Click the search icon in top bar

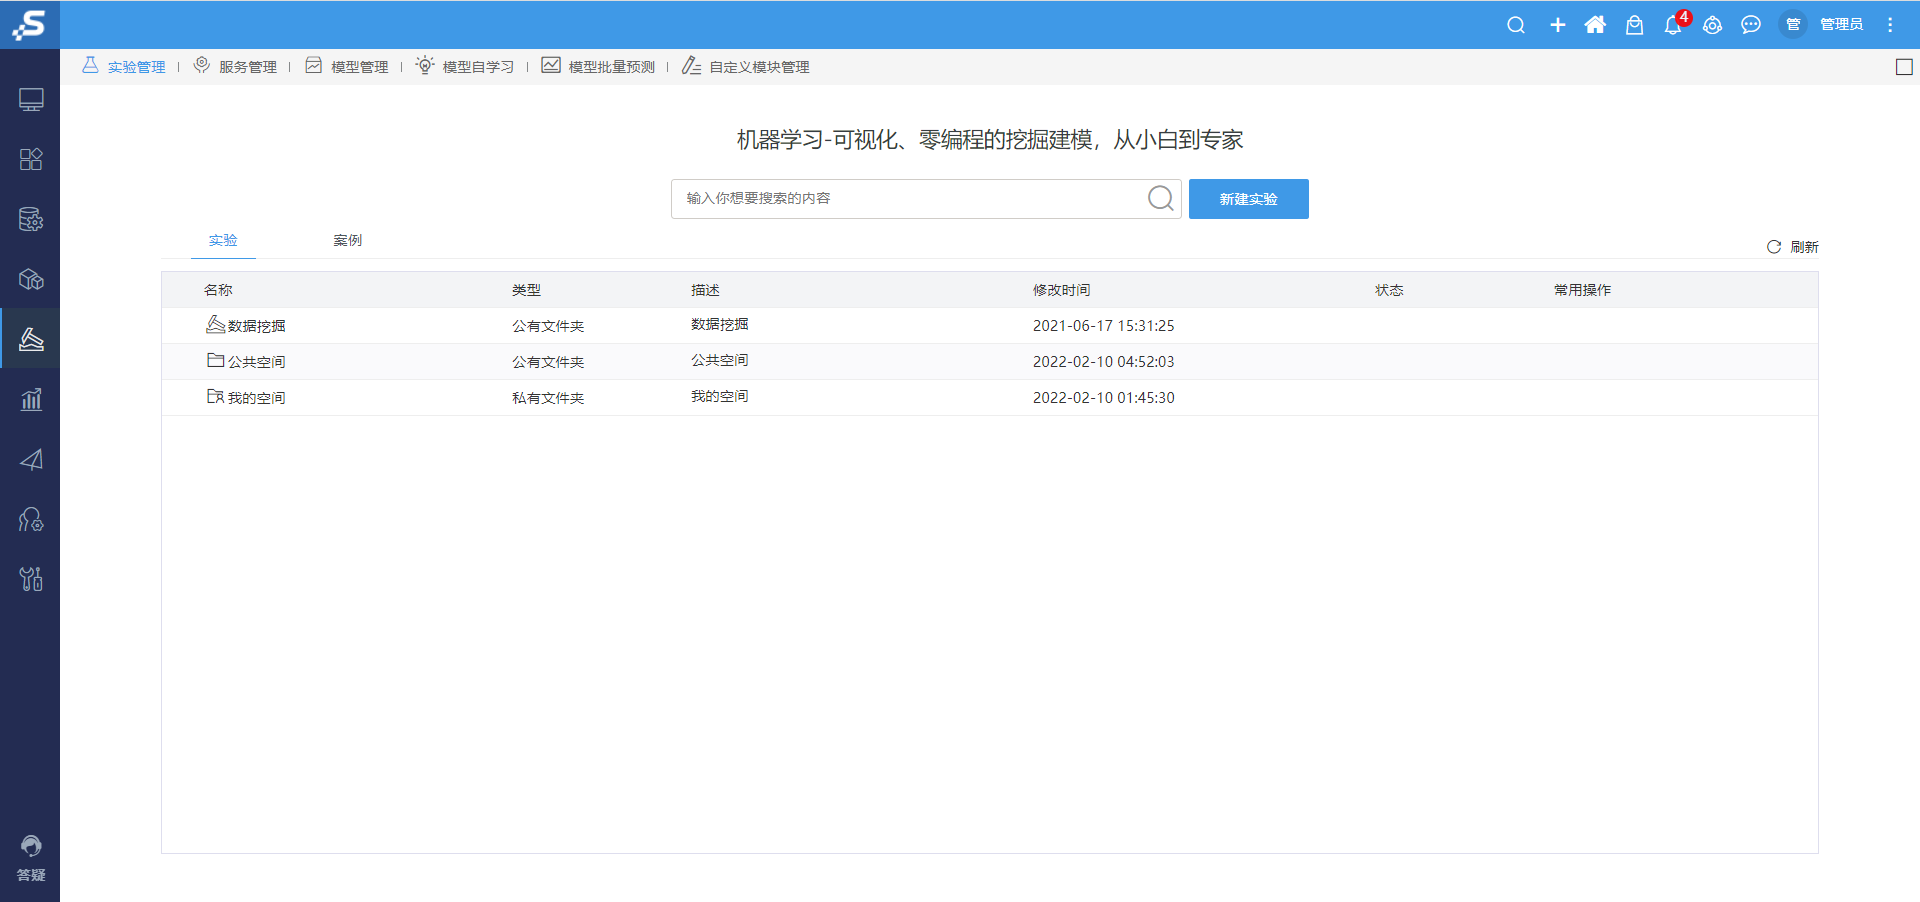(1516, 25)
